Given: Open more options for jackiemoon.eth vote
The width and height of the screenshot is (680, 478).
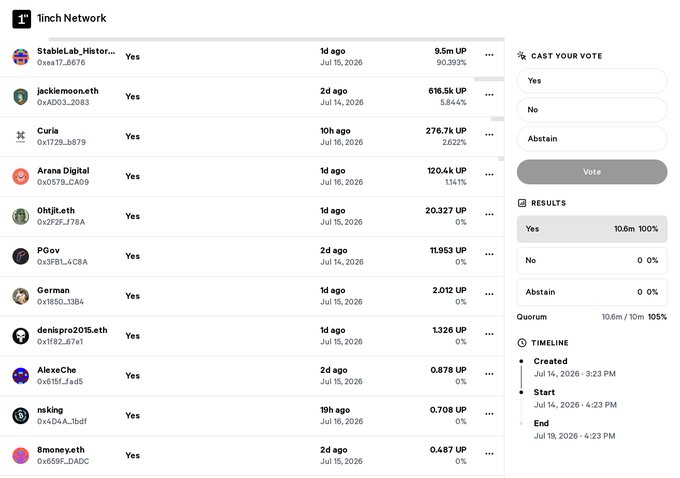Looking at the screenshot, I should [489, 95].
